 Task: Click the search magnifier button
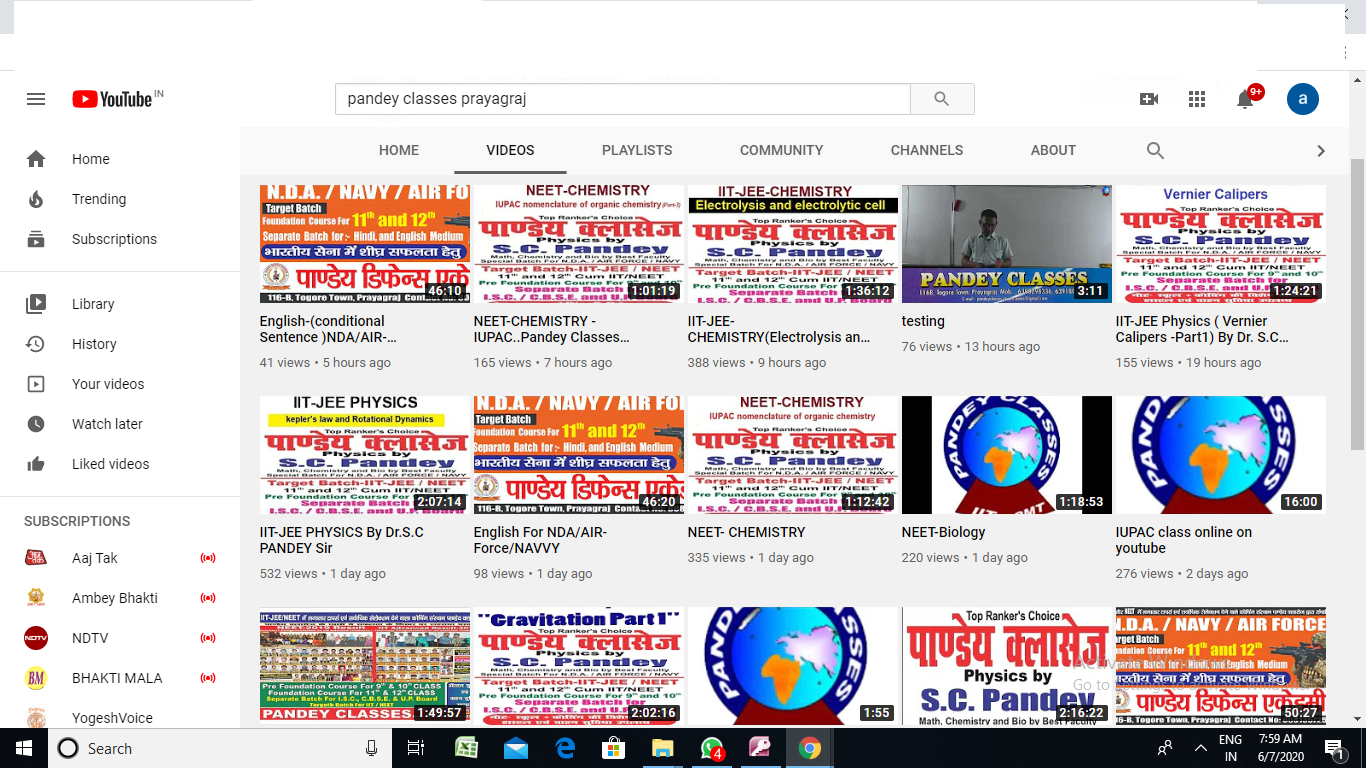(x=941, y=99)
